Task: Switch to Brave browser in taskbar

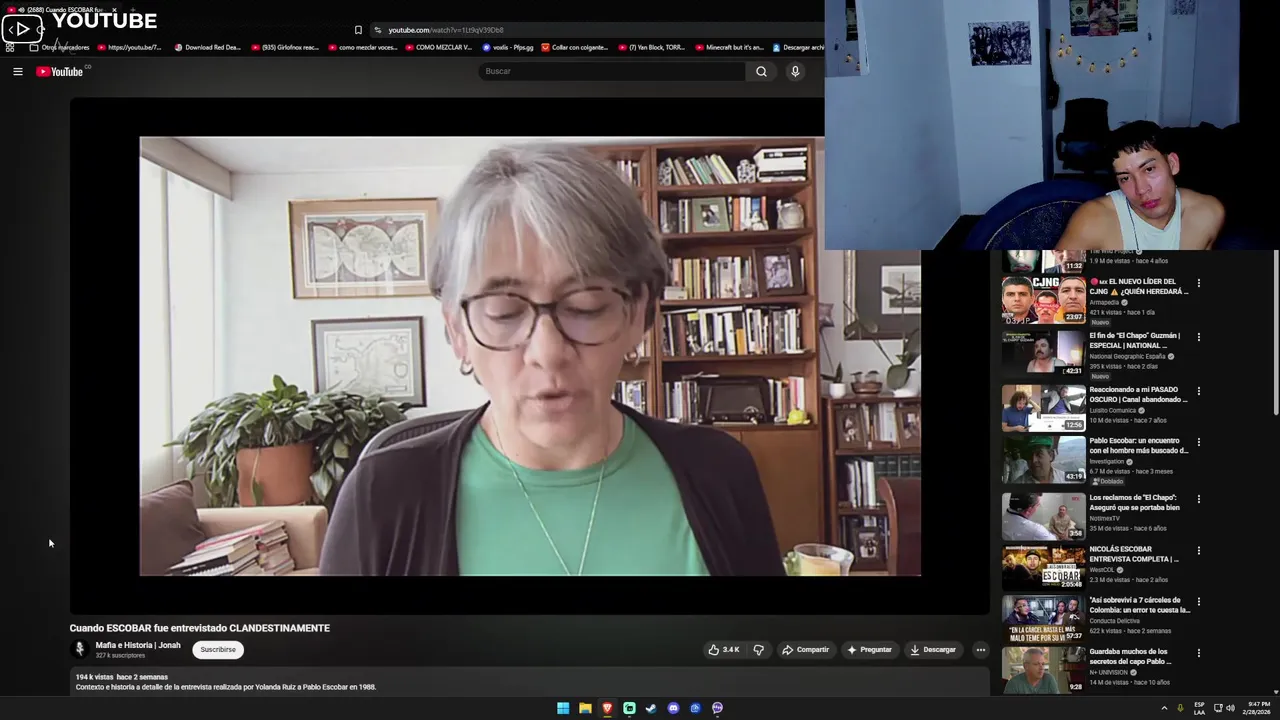Action: click(x=607, y=708)
